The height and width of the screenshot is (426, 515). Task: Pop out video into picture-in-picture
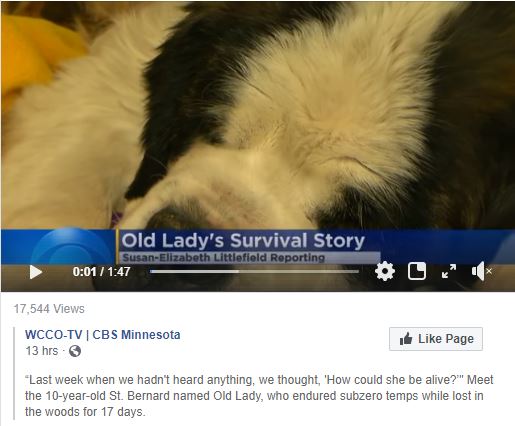coord(417,271)
